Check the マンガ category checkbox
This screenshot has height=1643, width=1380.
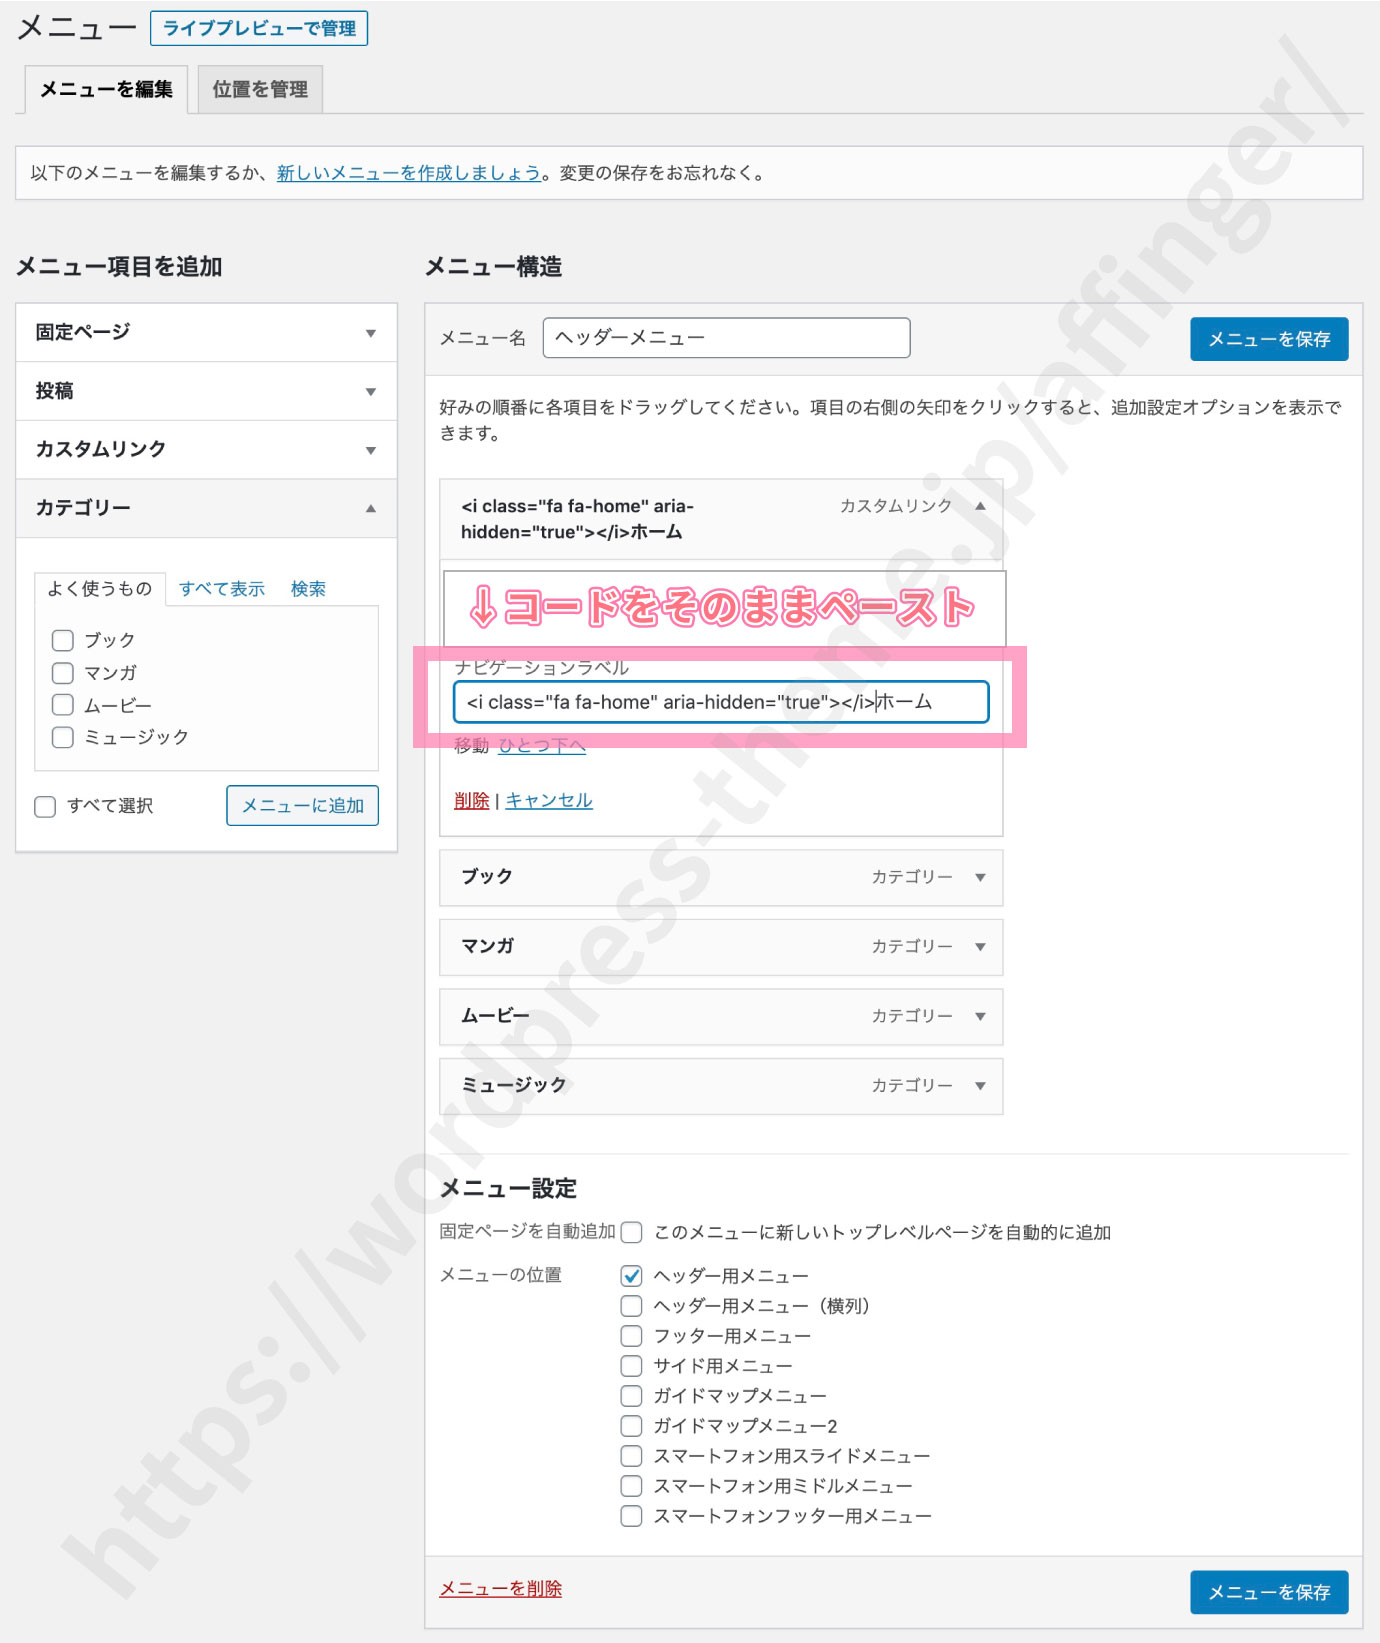tap(63, 673)
